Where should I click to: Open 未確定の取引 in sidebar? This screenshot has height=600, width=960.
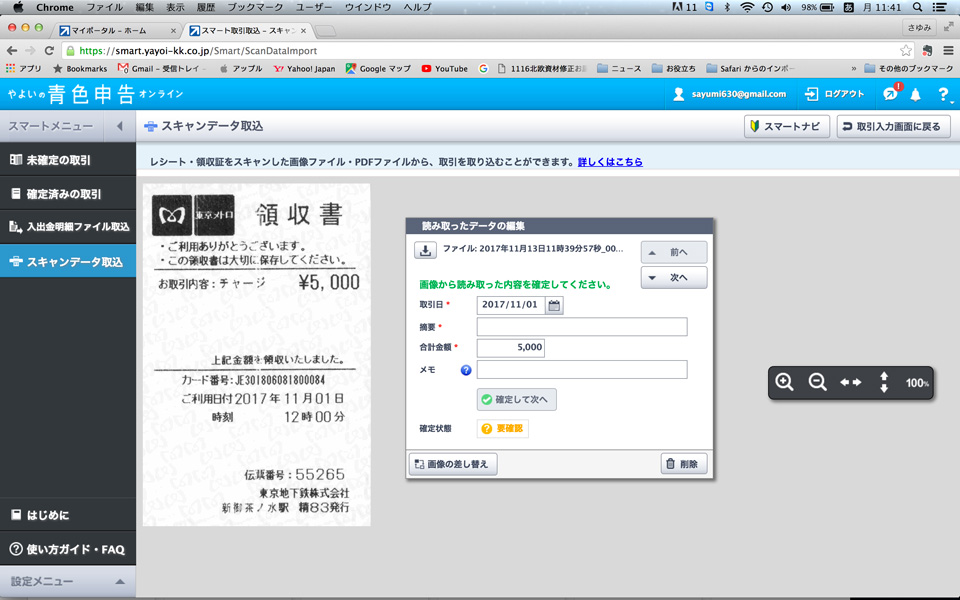[67, 160]
